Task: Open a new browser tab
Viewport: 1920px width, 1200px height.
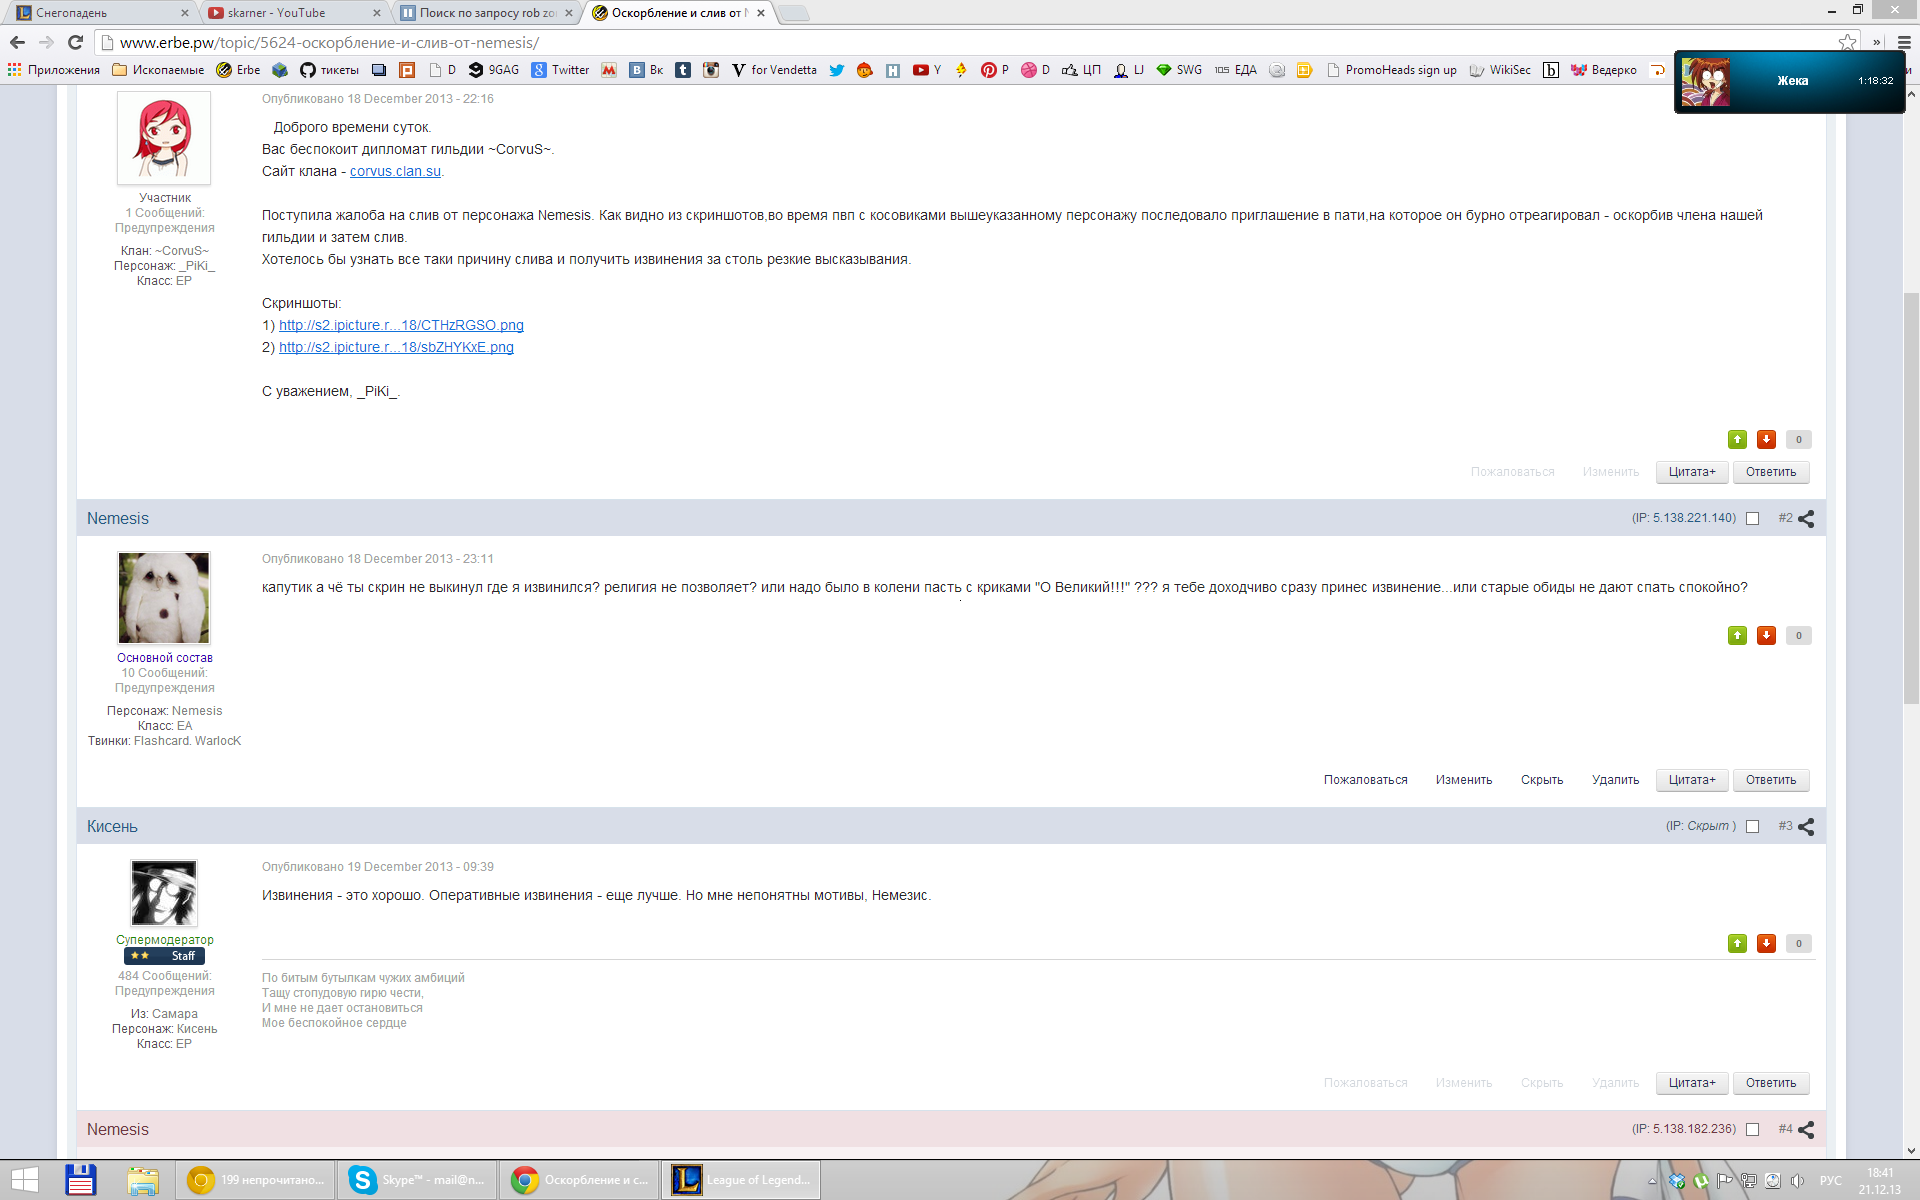Action: click(x=793, y=13)
